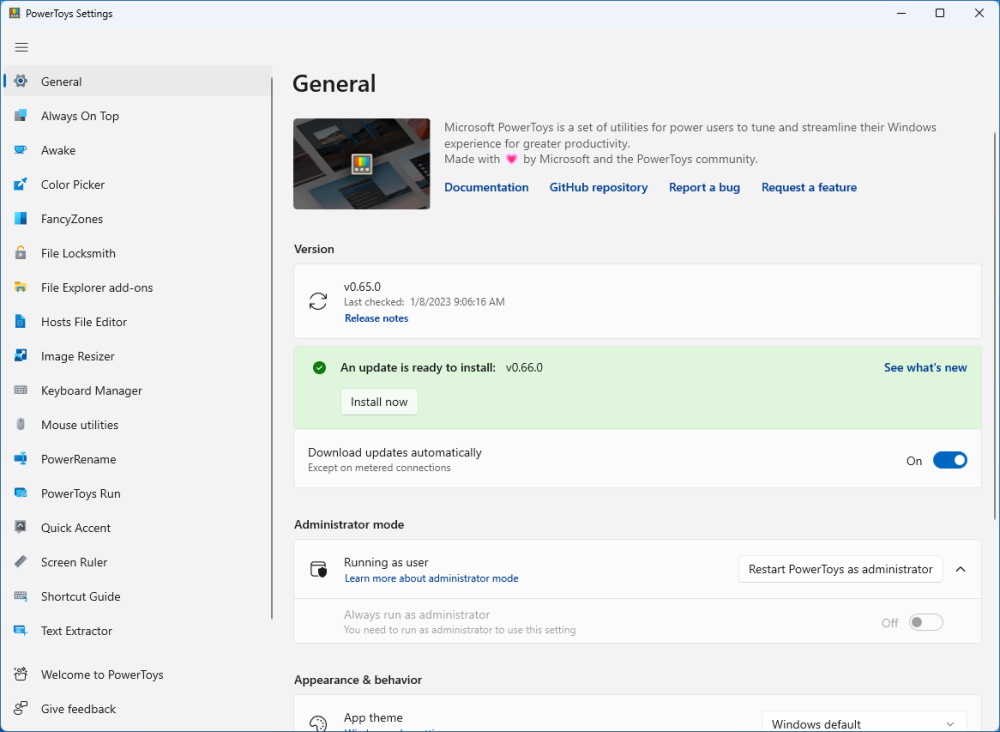Click the v0.66.0 update version text
The image size is (1000, 732).
click(x=524, y=367)
